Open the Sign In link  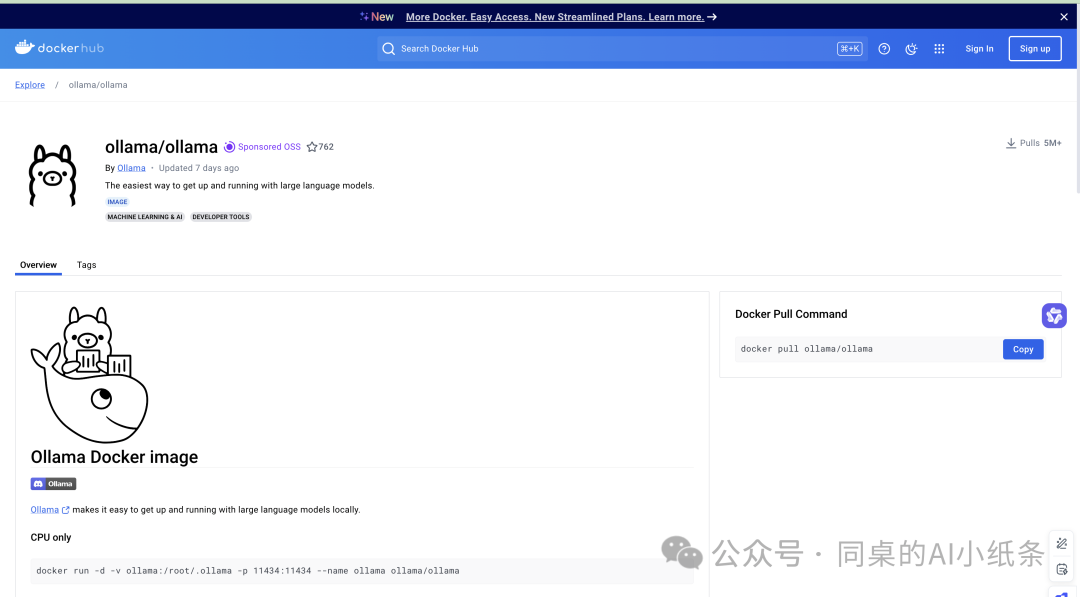point(979,49)
